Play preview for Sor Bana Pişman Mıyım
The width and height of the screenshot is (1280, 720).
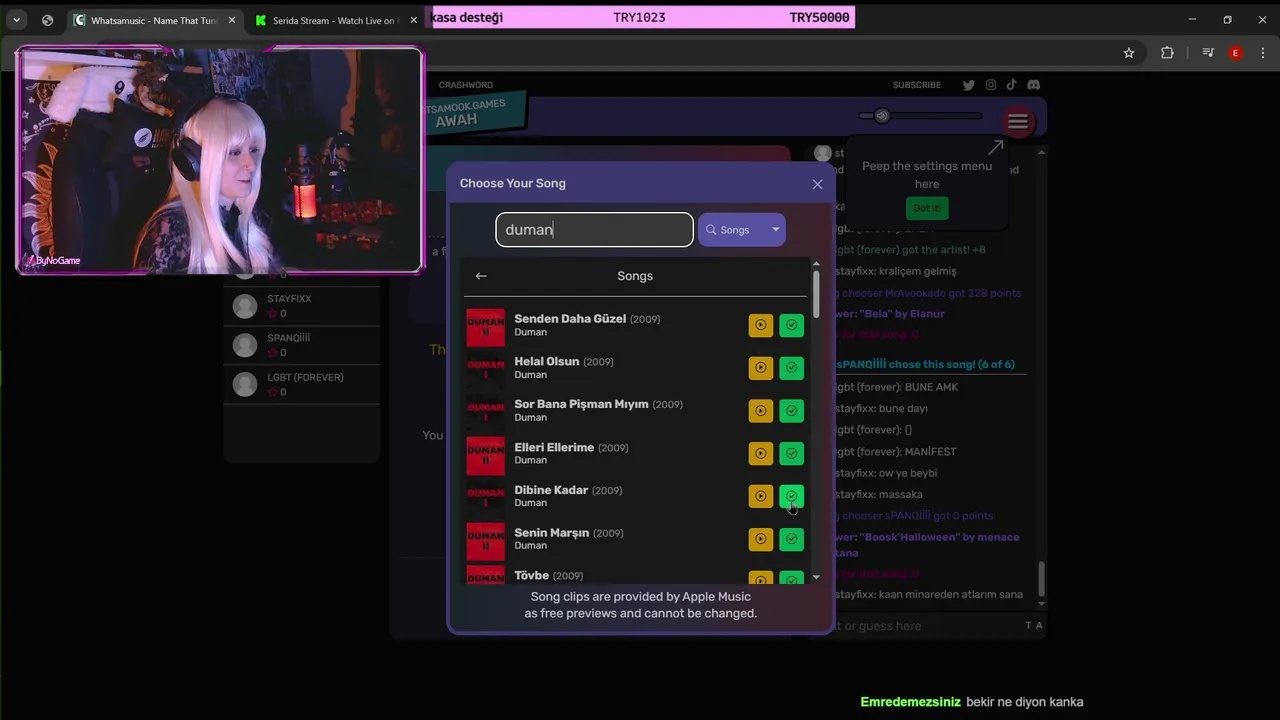point(761,411)
